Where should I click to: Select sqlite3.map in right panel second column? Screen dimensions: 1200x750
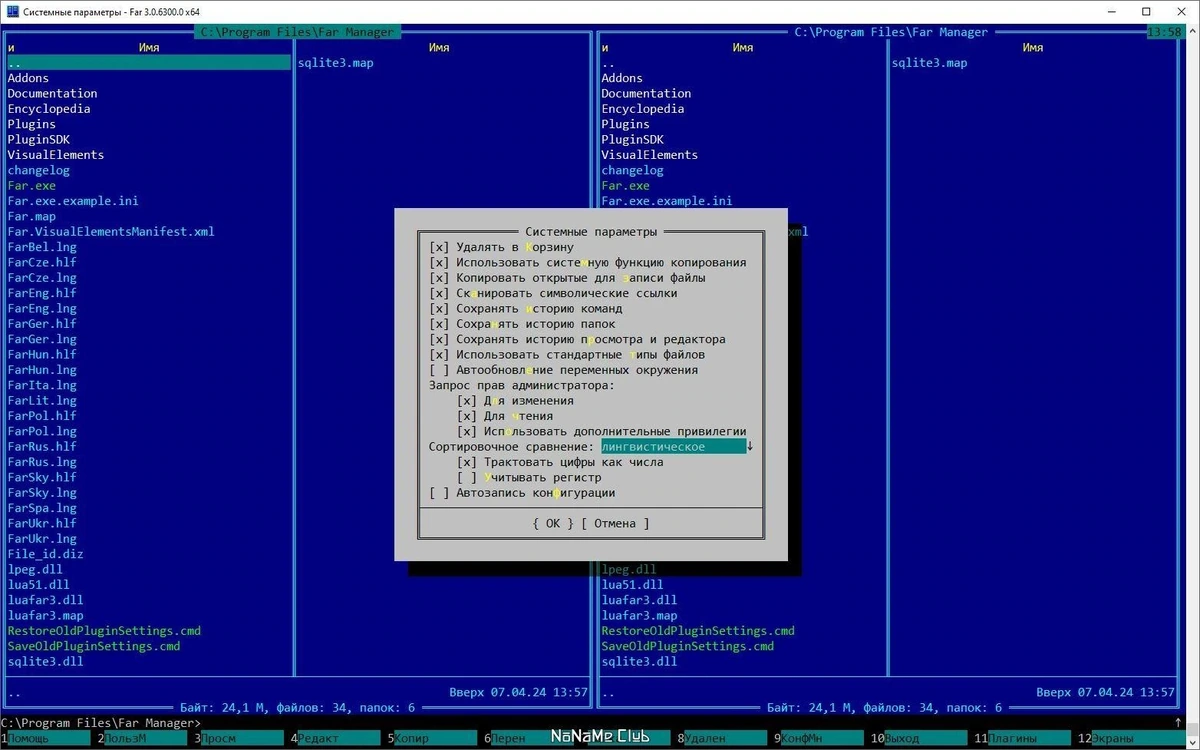coord(929,62)
